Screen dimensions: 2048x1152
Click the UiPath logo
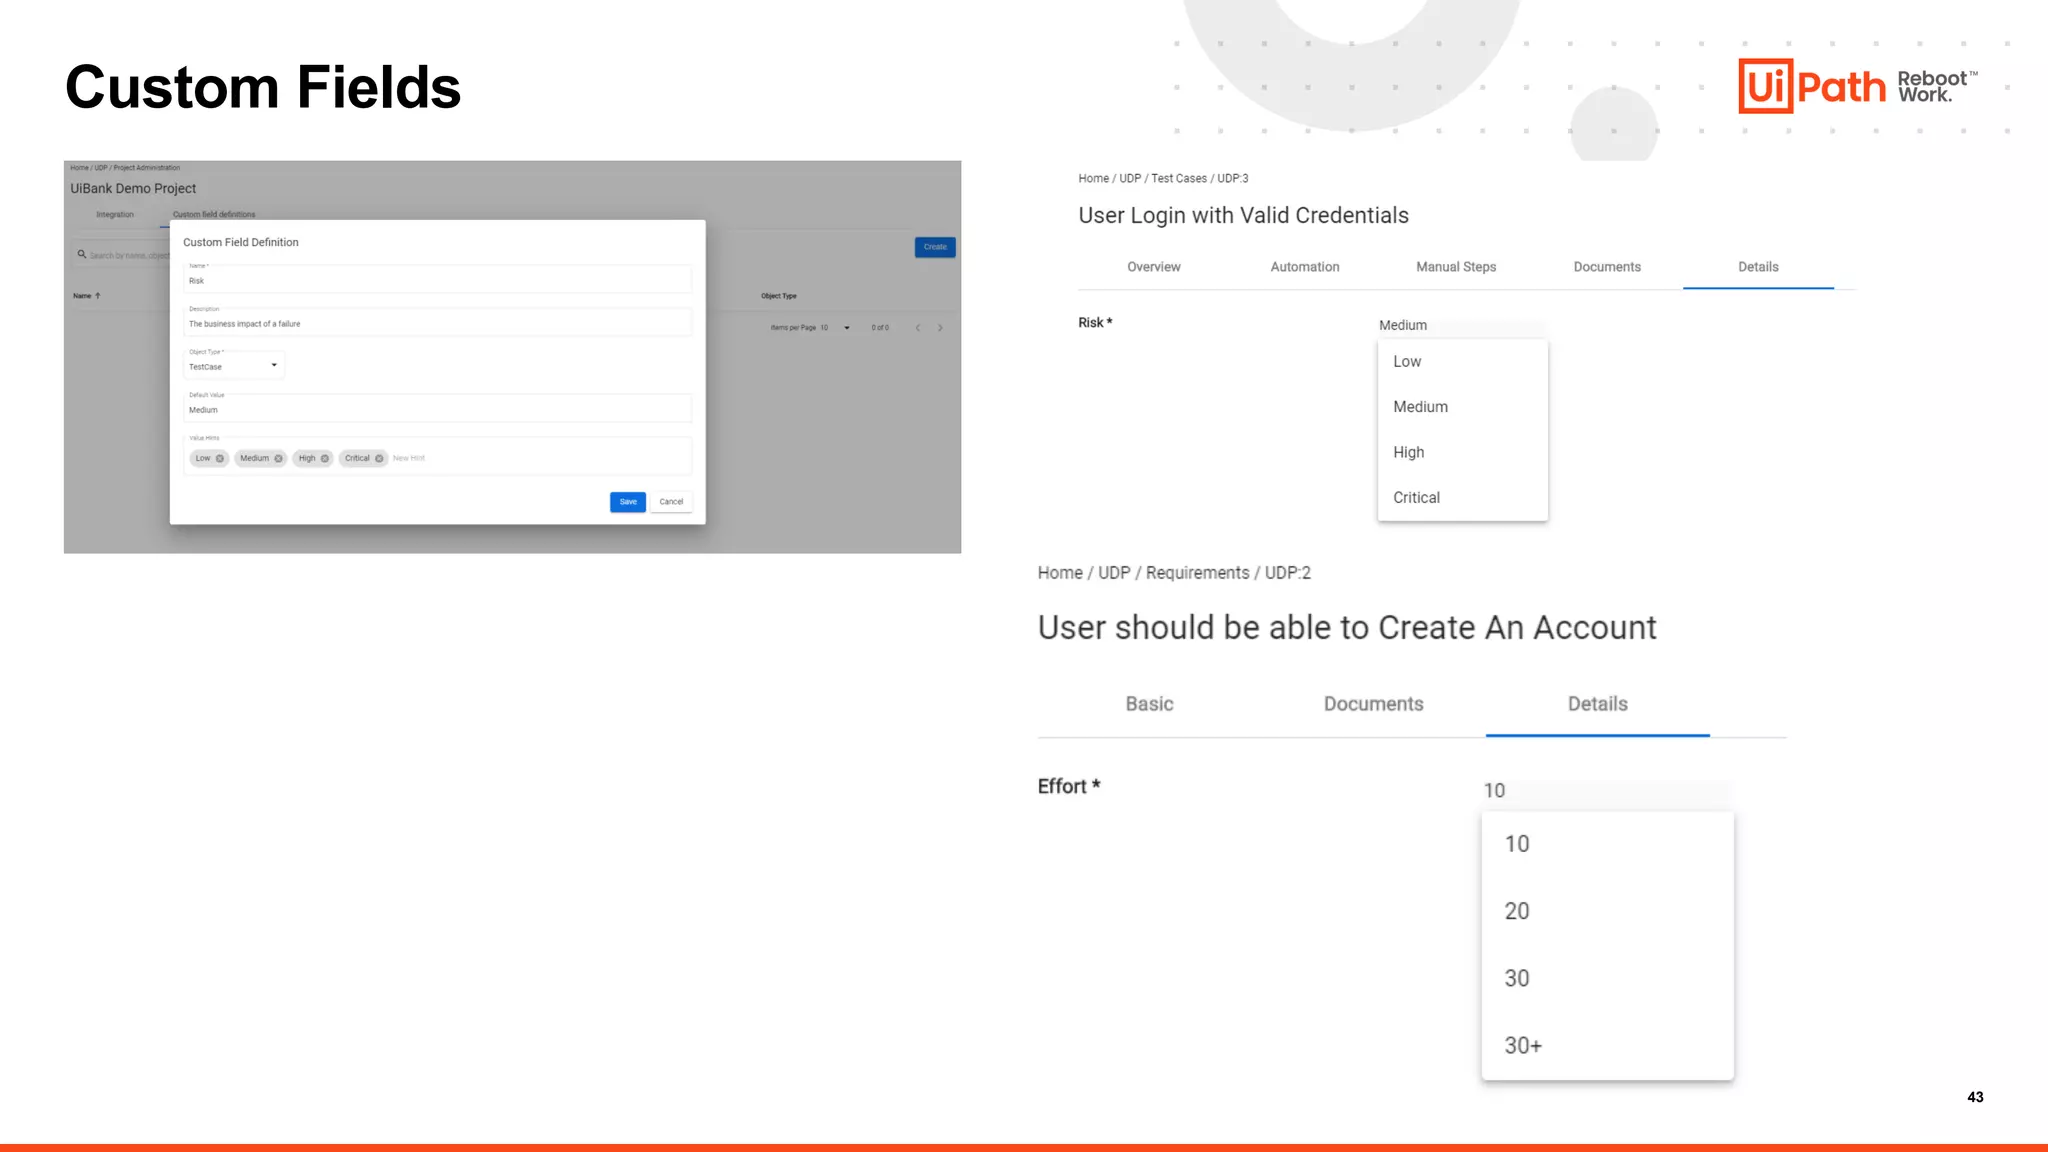(x=1811, y=86)
